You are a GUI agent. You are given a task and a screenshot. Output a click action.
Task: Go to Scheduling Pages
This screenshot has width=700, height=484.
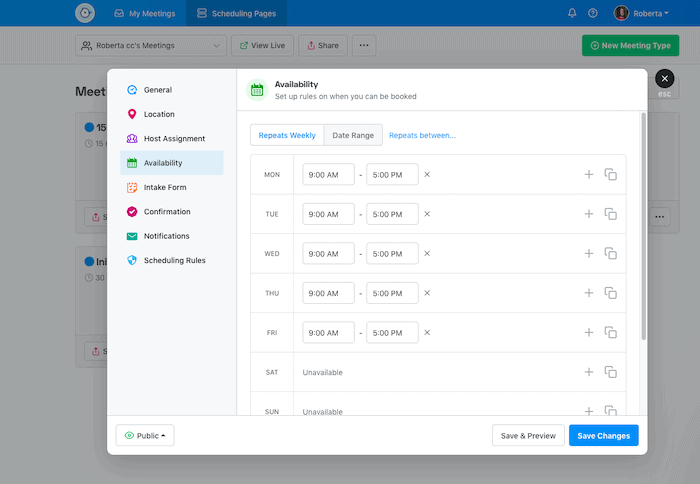point(237,13)
